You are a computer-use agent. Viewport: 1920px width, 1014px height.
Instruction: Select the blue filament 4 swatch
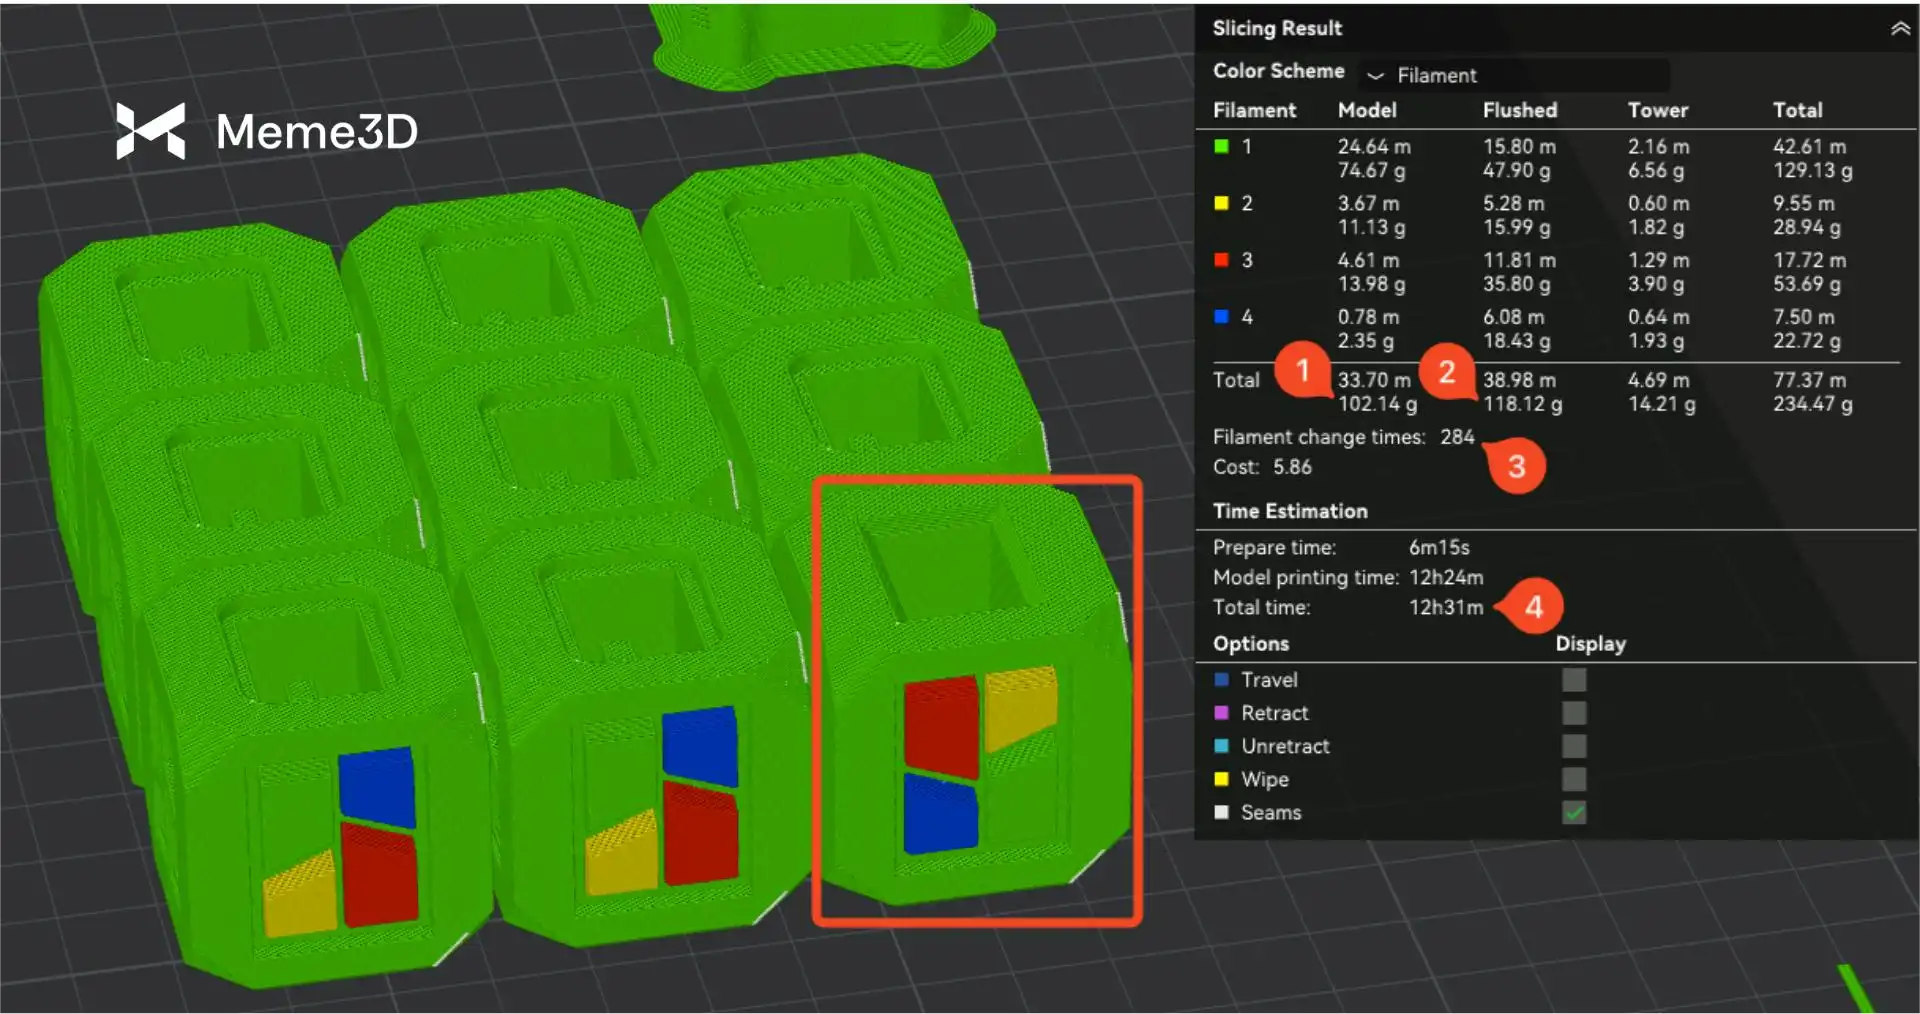(1221, 317)
